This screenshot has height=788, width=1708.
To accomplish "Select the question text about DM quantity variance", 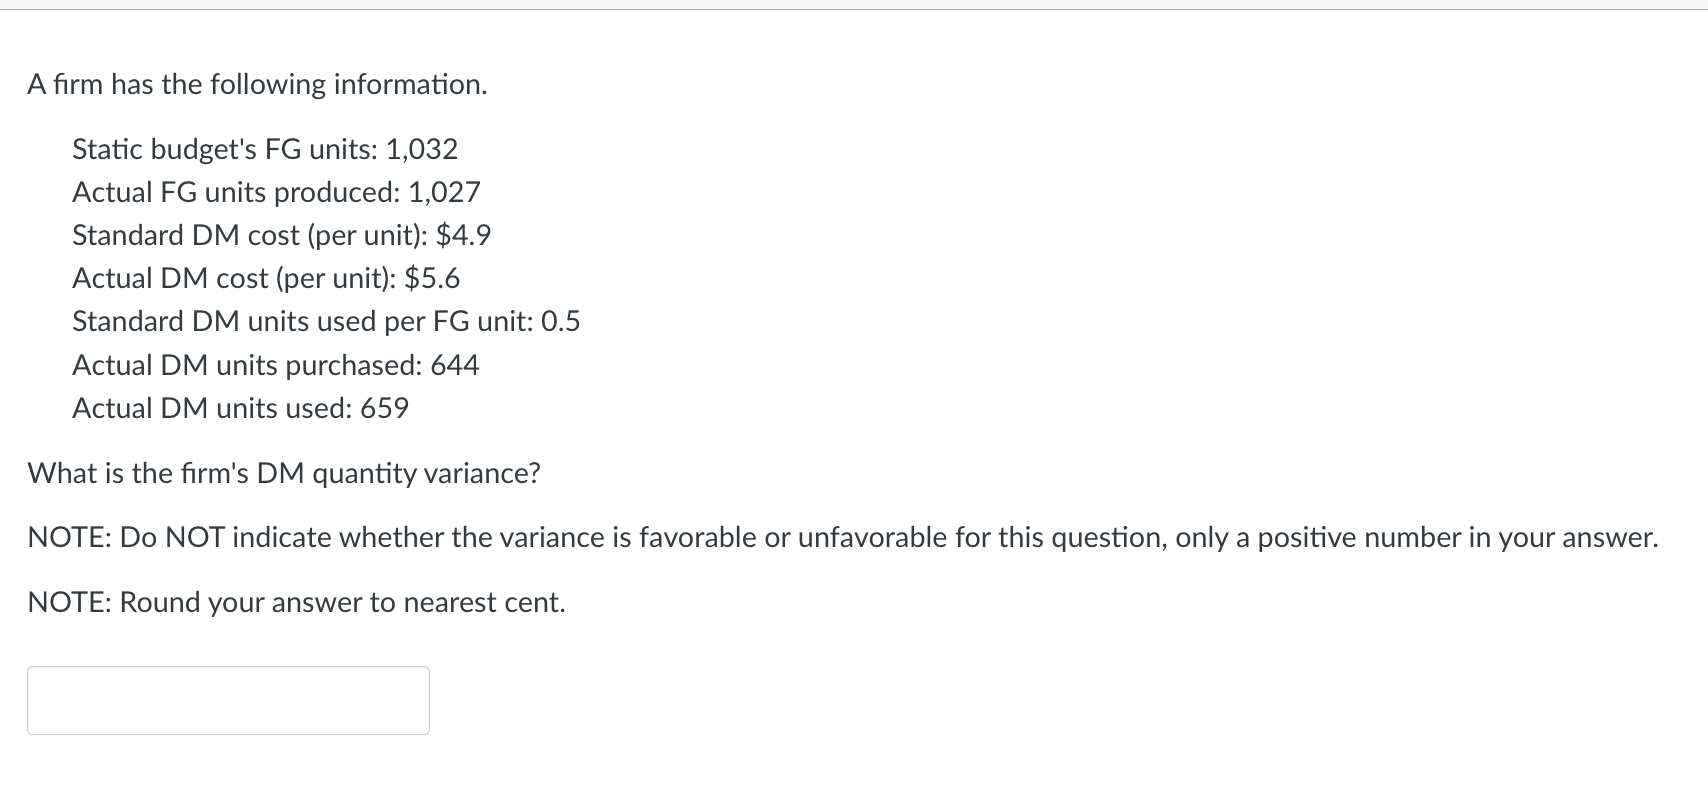I will tap(283, 473).
